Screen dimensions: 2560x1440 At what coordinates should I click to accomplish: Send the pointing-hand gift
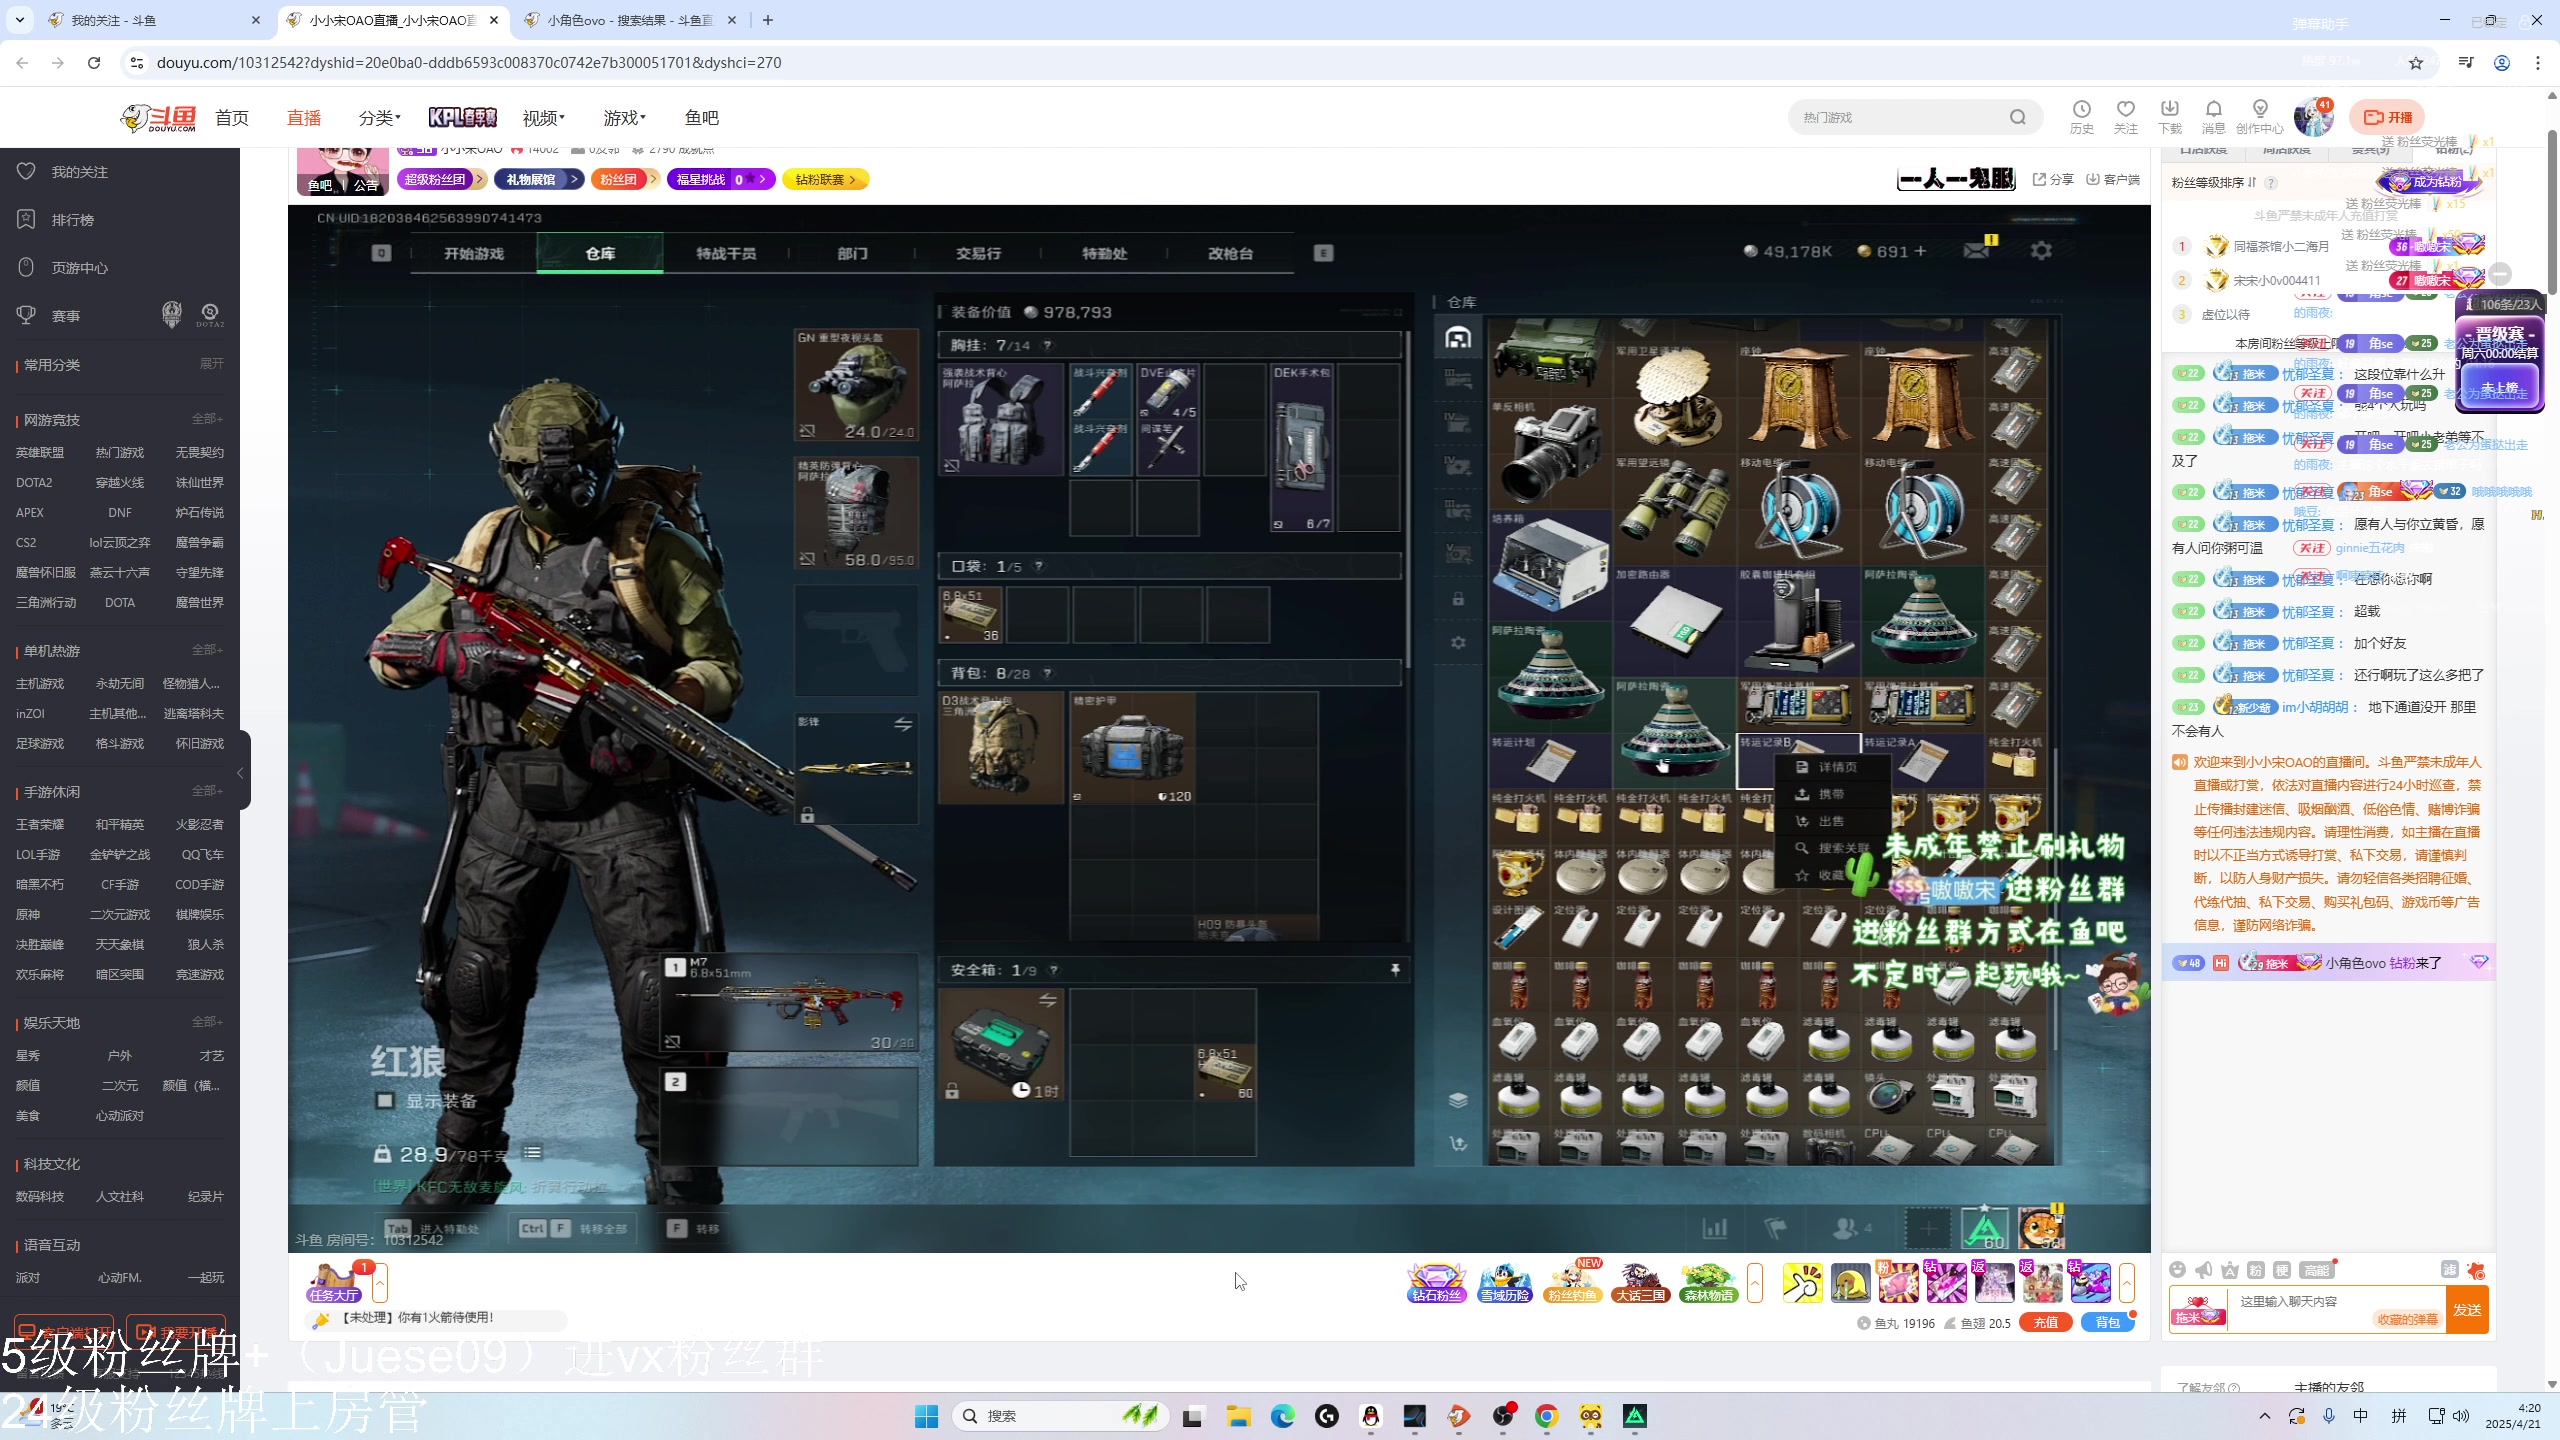point(1802,1283)
